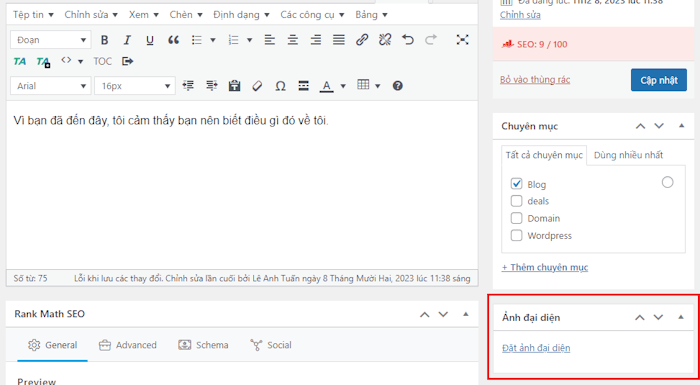Apply text color with the A icon
Screen dimensions: 700x385
[x=327, y=86]
